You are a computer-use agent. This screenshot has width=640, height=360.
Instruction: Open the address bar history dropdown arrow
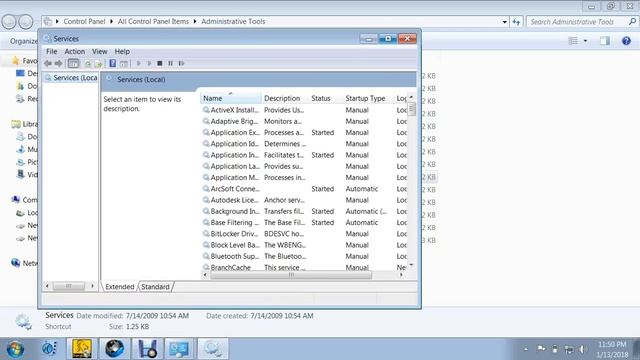(x=504, y=22)
